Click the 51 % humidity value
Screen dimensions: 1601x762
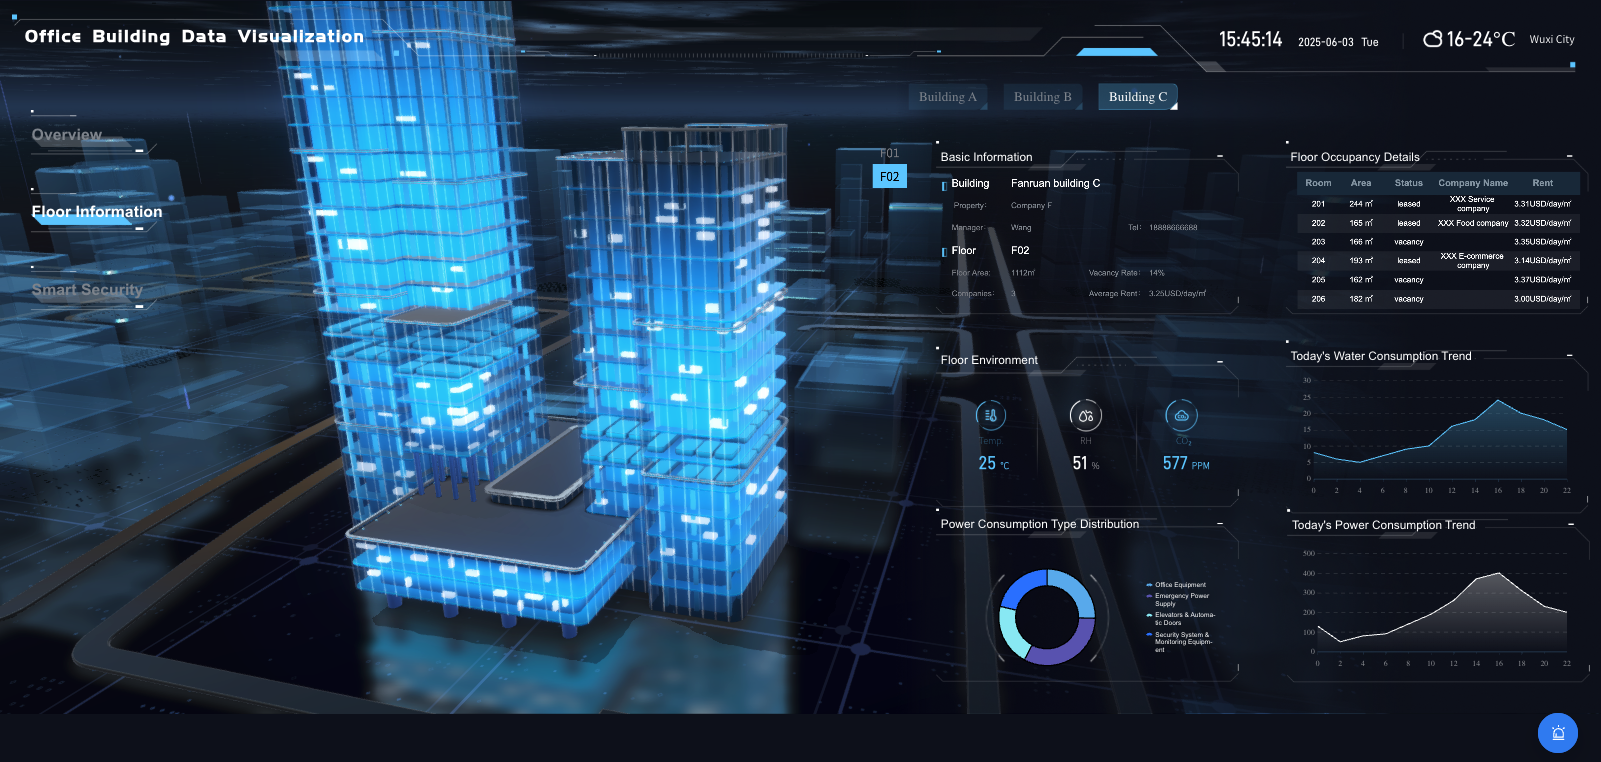pos(1086,463)
